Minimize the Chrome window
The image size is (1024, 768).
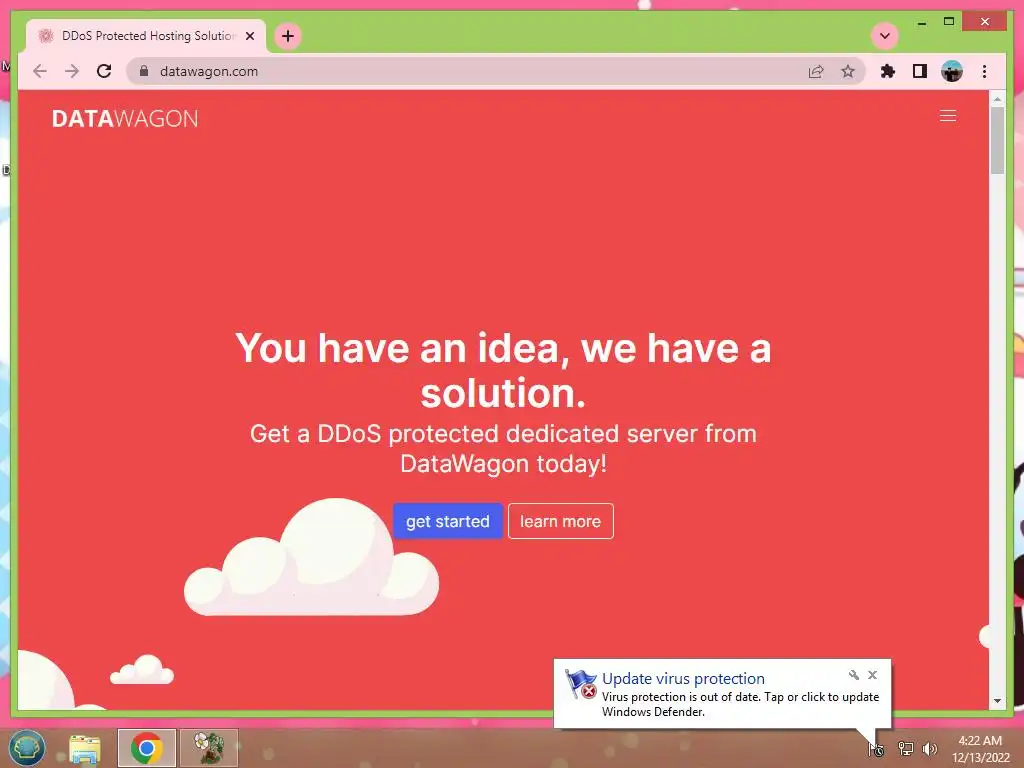[922, 22]
